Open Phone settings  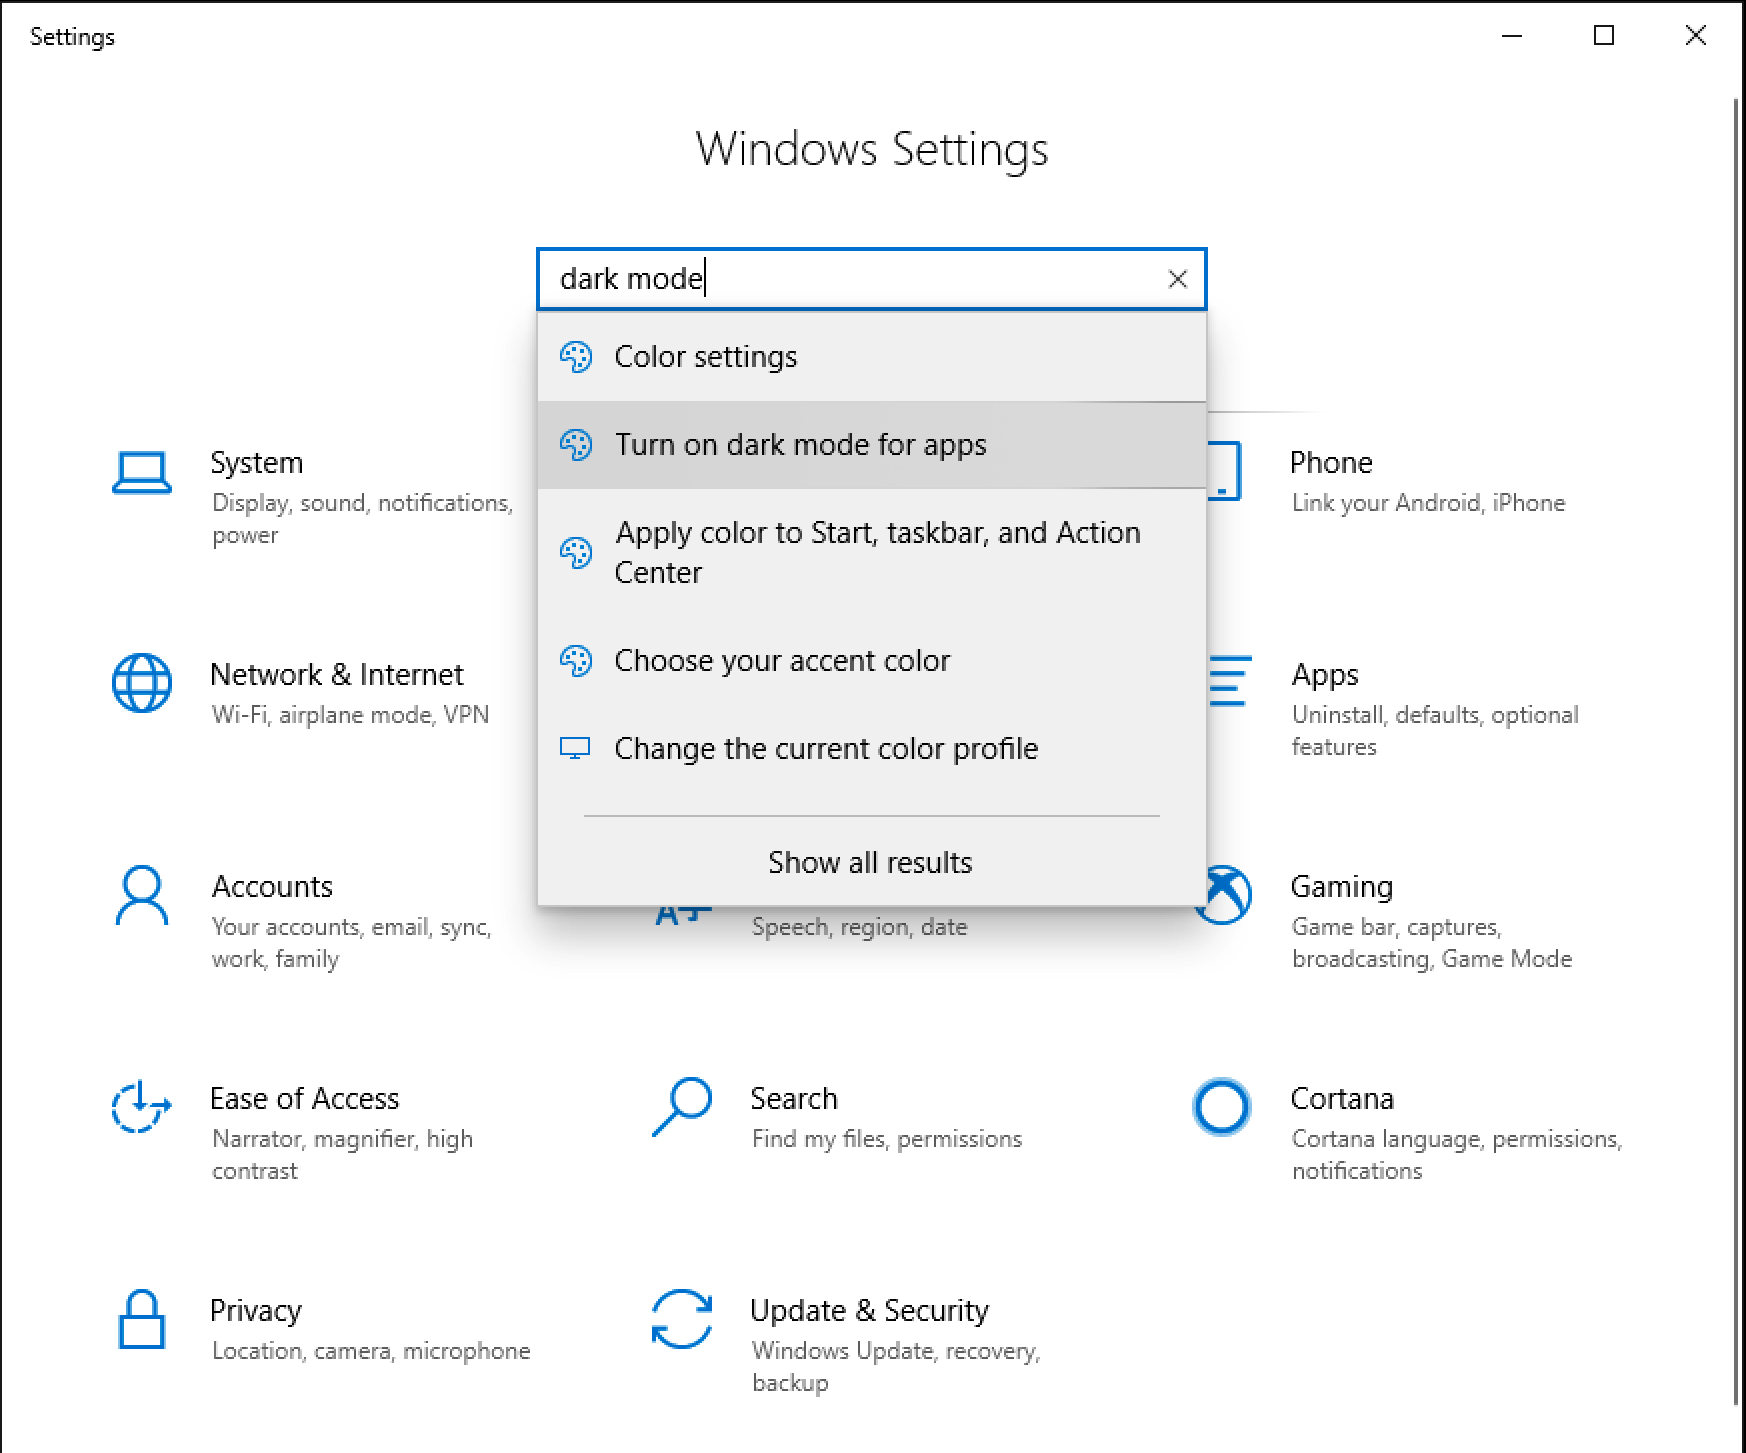[1331, 462]
